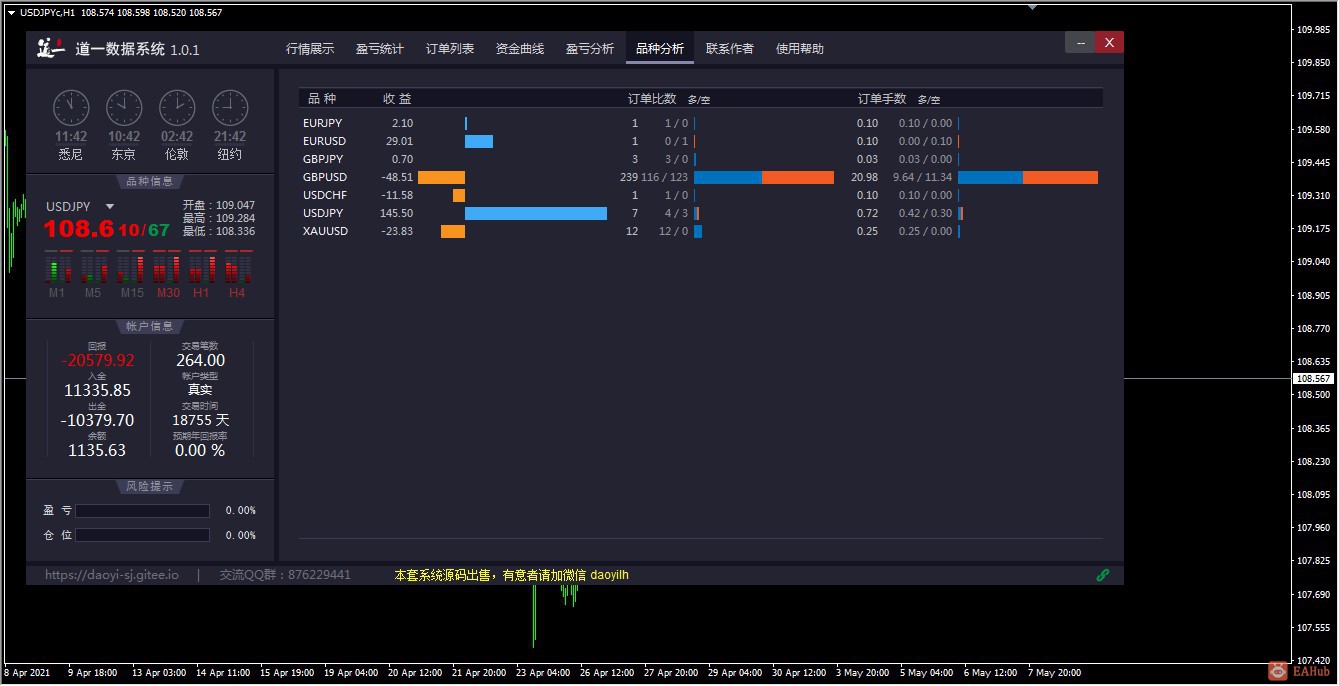Click the yellow source code sale notice

pos(511,575)
